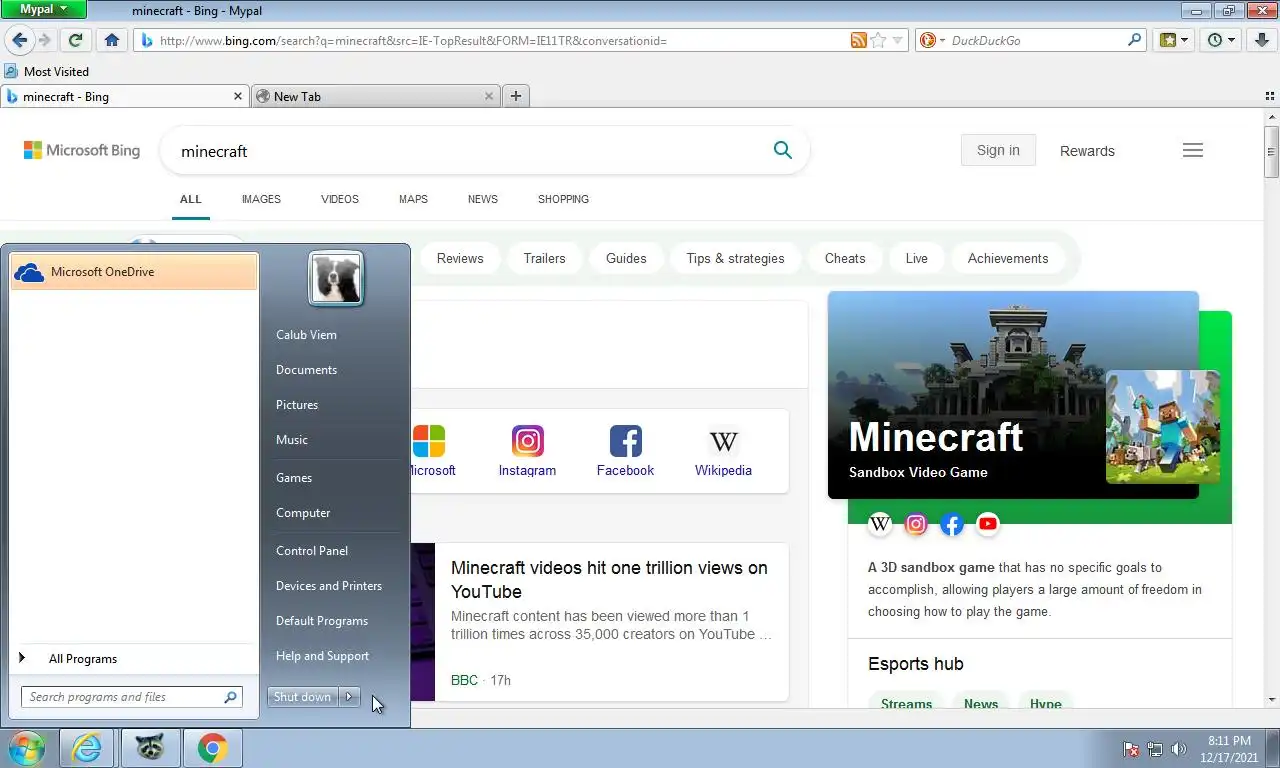Screen dimensions: 1280x768
Task: Click the Shut down button
Action: [x=302, y=697]
